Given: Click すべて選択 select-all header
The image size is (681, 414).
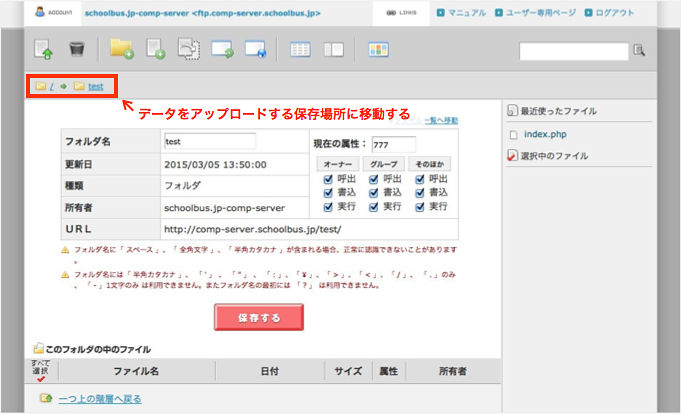Looking at the screenshot, I should coord(41,368).
